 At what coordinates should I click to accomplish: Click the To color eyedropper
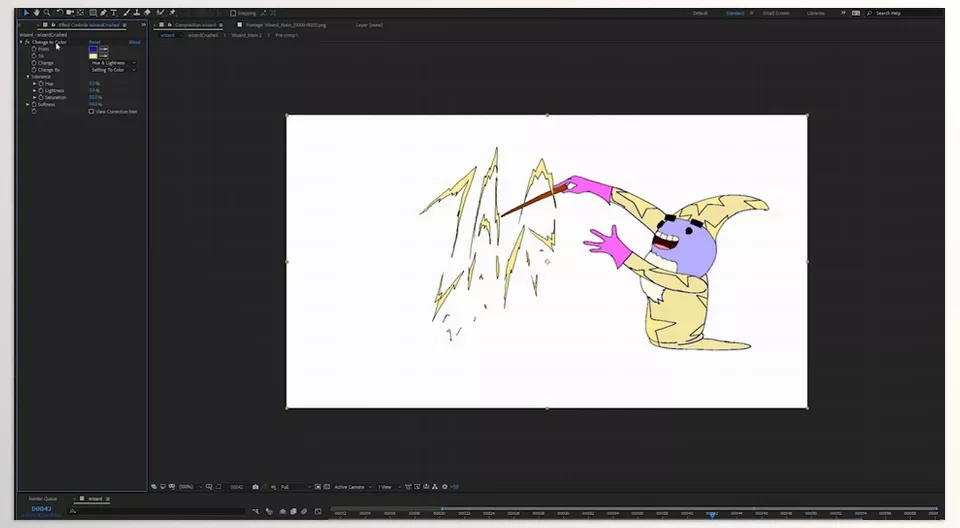point(103,56)
